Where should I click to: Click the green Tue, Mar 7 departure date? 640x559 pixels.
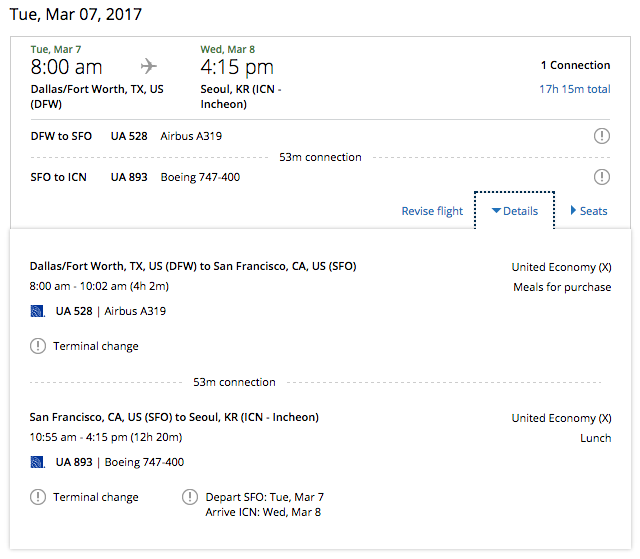click(56, 49)
